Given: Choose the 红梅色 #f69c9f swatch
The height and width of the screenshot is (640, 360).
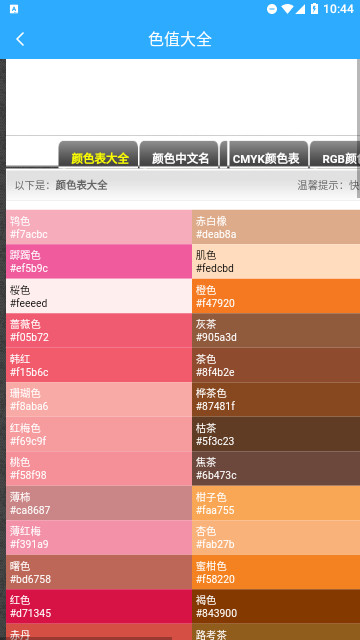Looking at the screenshot, I should click(x=99, y=434).
